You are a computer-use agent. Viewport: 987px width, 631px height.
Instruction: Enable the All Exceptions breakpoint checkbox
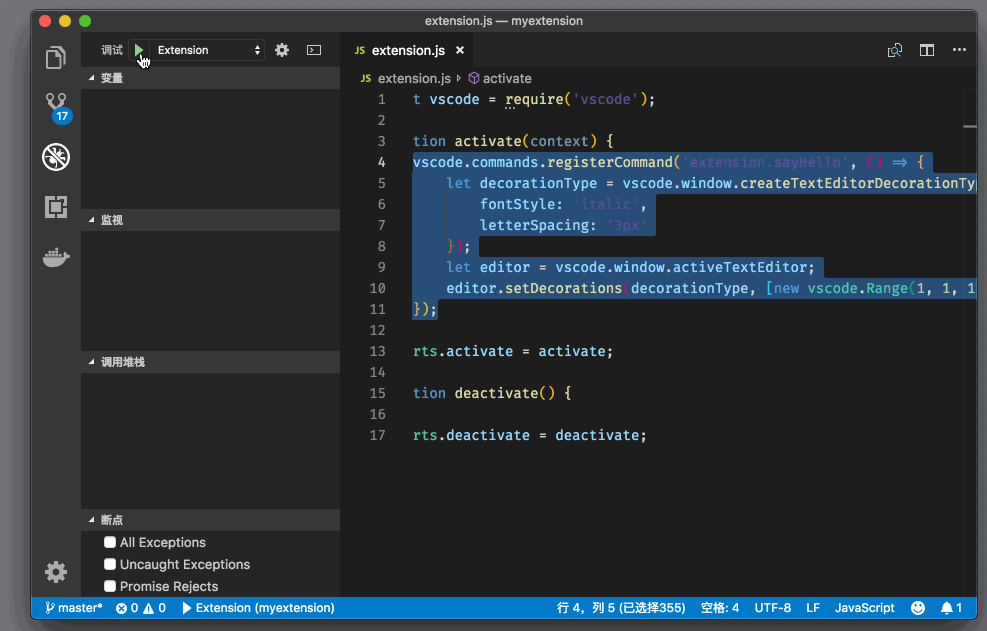(111, 542)
